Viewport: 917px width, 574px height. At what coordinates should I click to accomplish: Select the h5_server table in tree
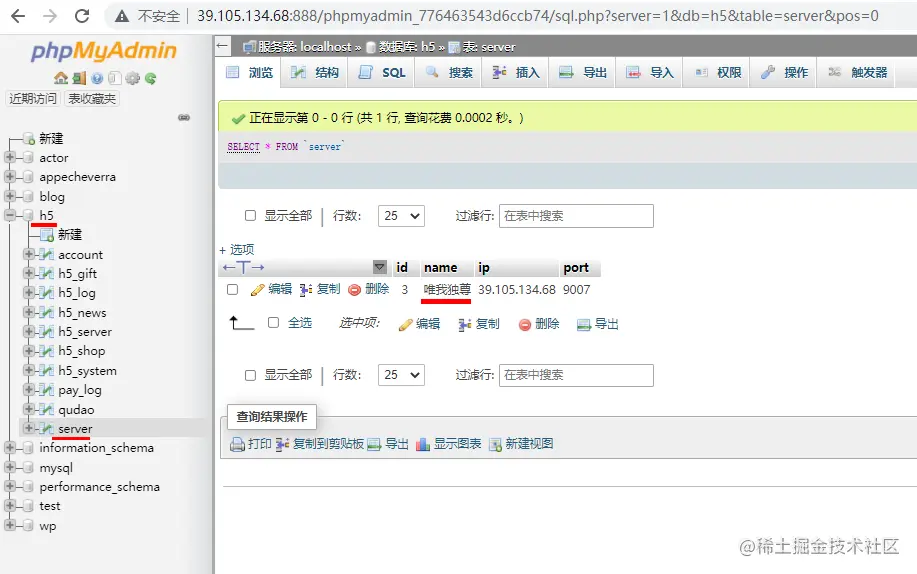point(85,332)
